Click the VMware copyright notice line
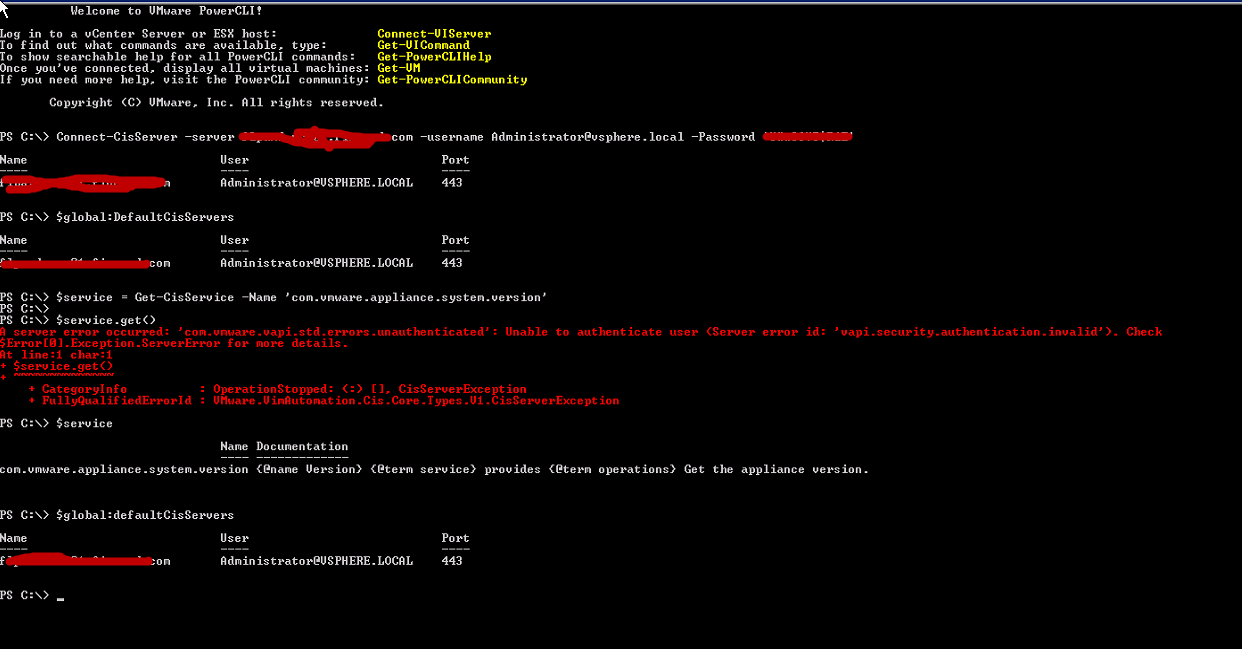This screenshot has height=649, width=1242. click(216, 103)
